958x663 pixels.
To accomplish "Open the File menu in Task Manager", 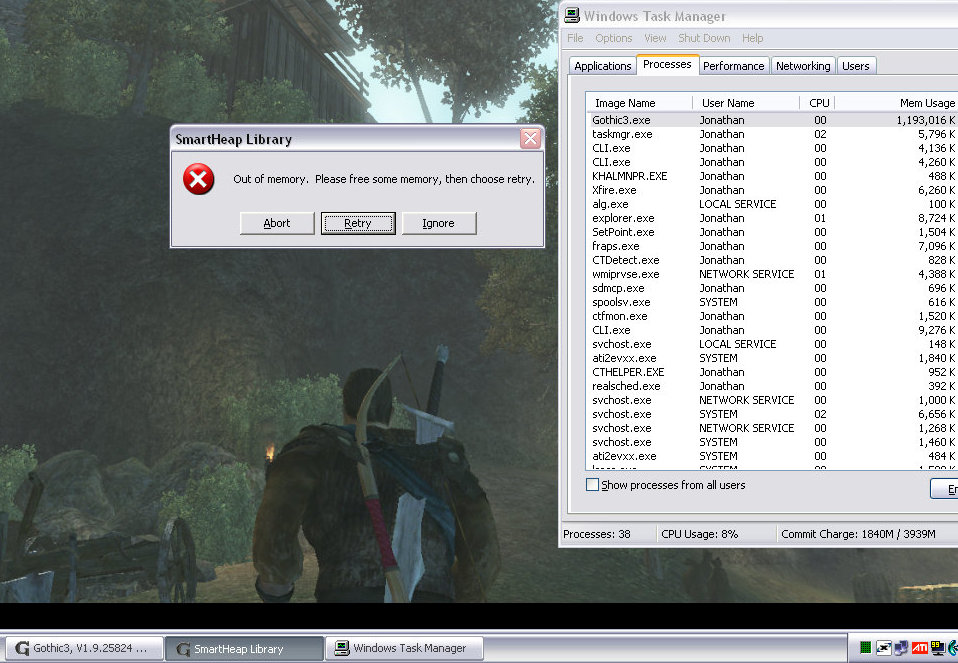I will [x=575, y=38].
